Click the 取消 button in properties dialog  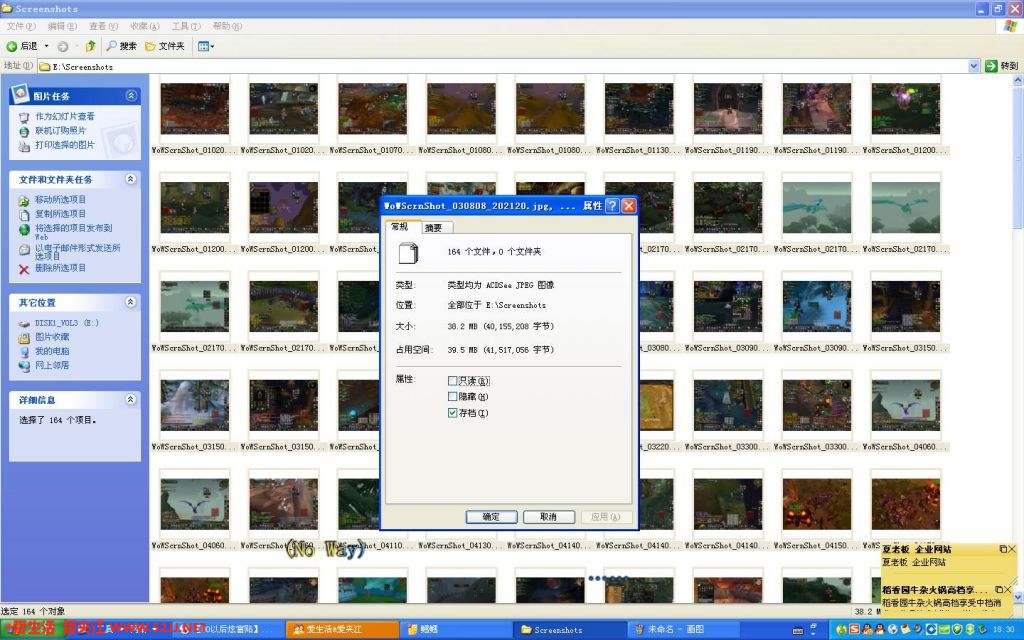coord(549,517)
